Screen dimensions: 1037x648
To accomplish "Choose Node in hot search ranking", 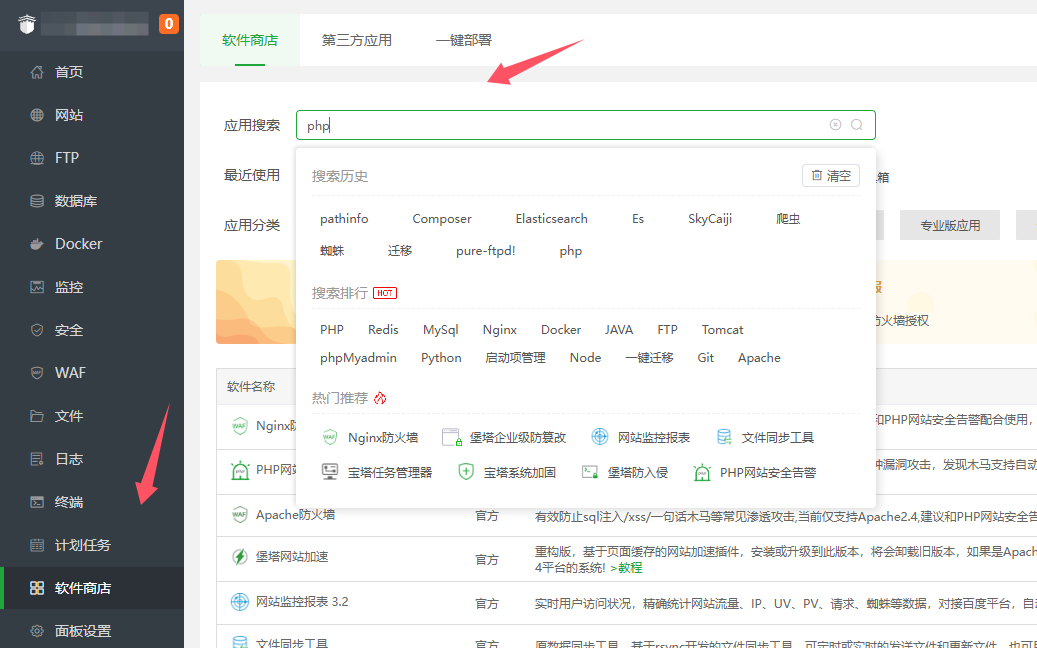I will pos(585,358).
